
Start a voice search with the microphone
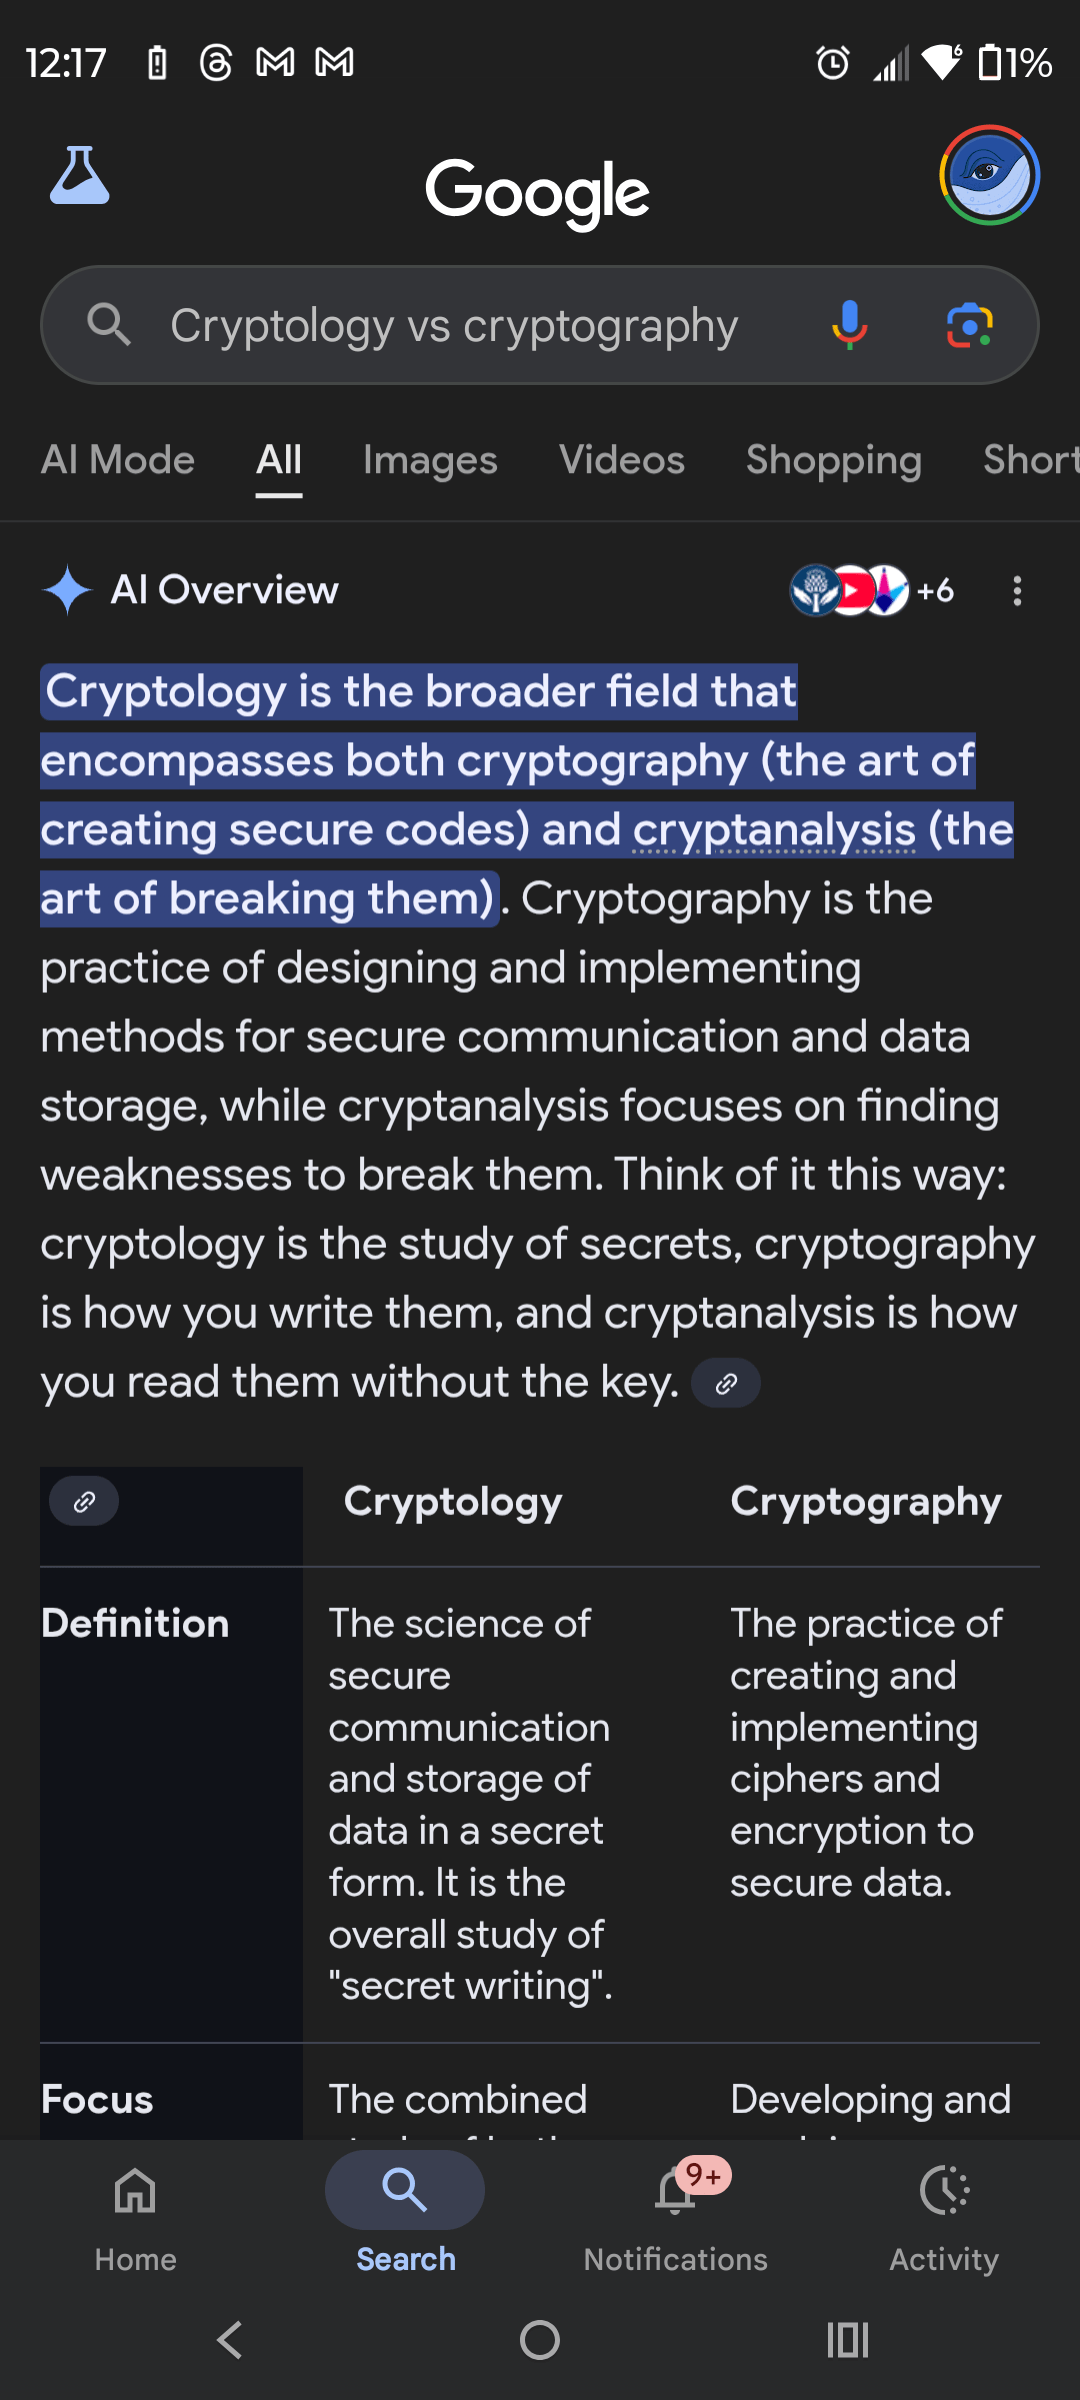point(849,324)
